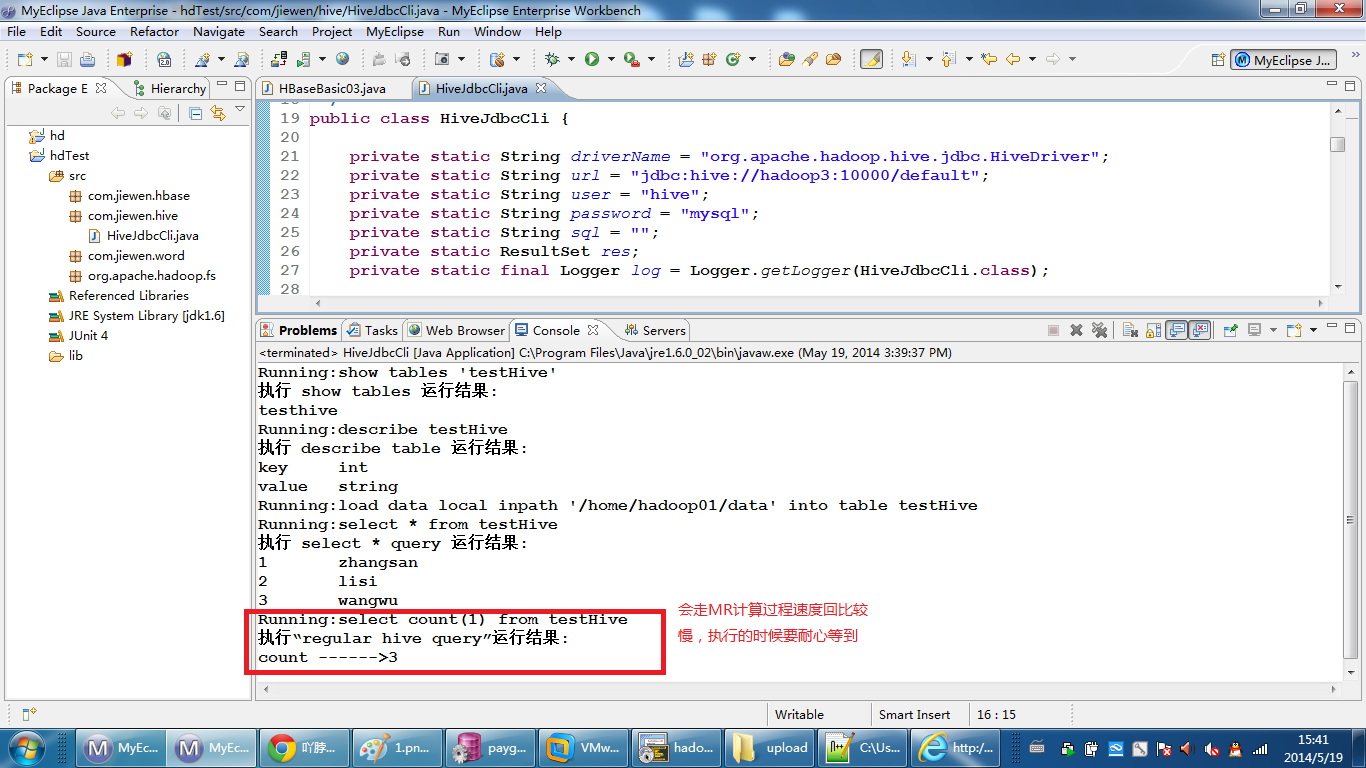Switch to the HBaseBasic03.java editor tab

(331, 89)
